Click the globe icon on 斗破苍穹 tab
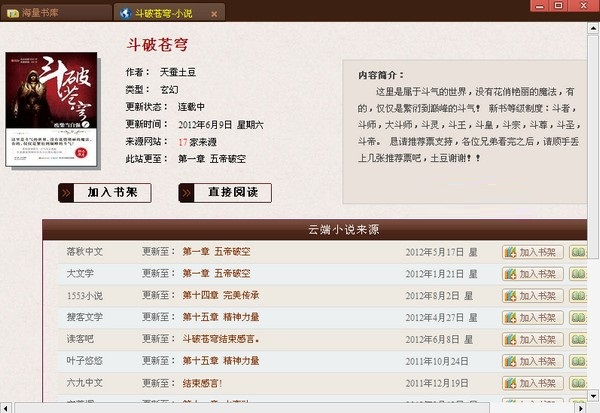 click(126, 13)
